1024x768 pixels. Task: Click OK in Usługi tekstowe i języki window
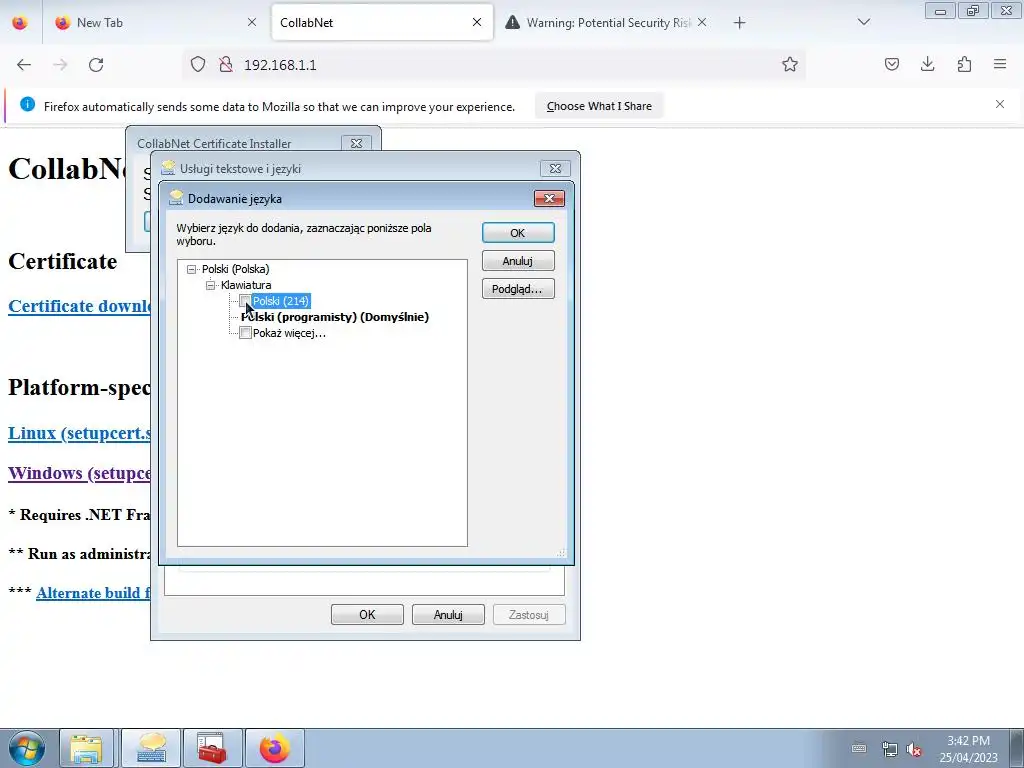pos(367,615)
